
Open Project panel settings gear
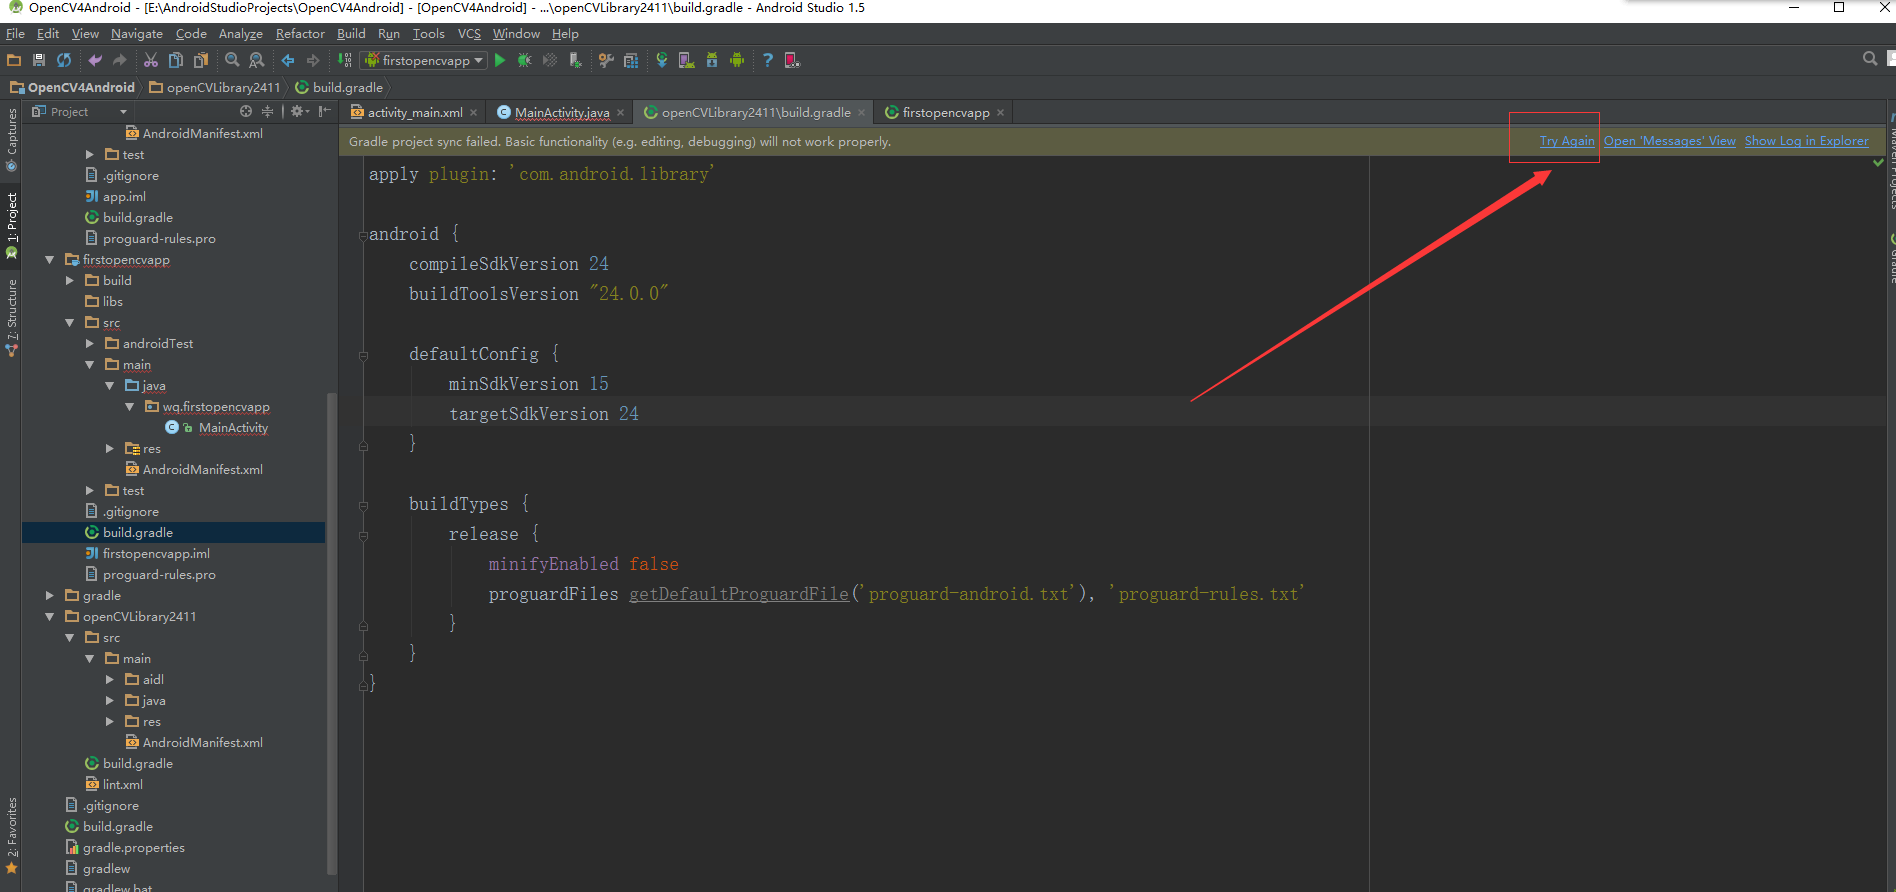[298, 111]
